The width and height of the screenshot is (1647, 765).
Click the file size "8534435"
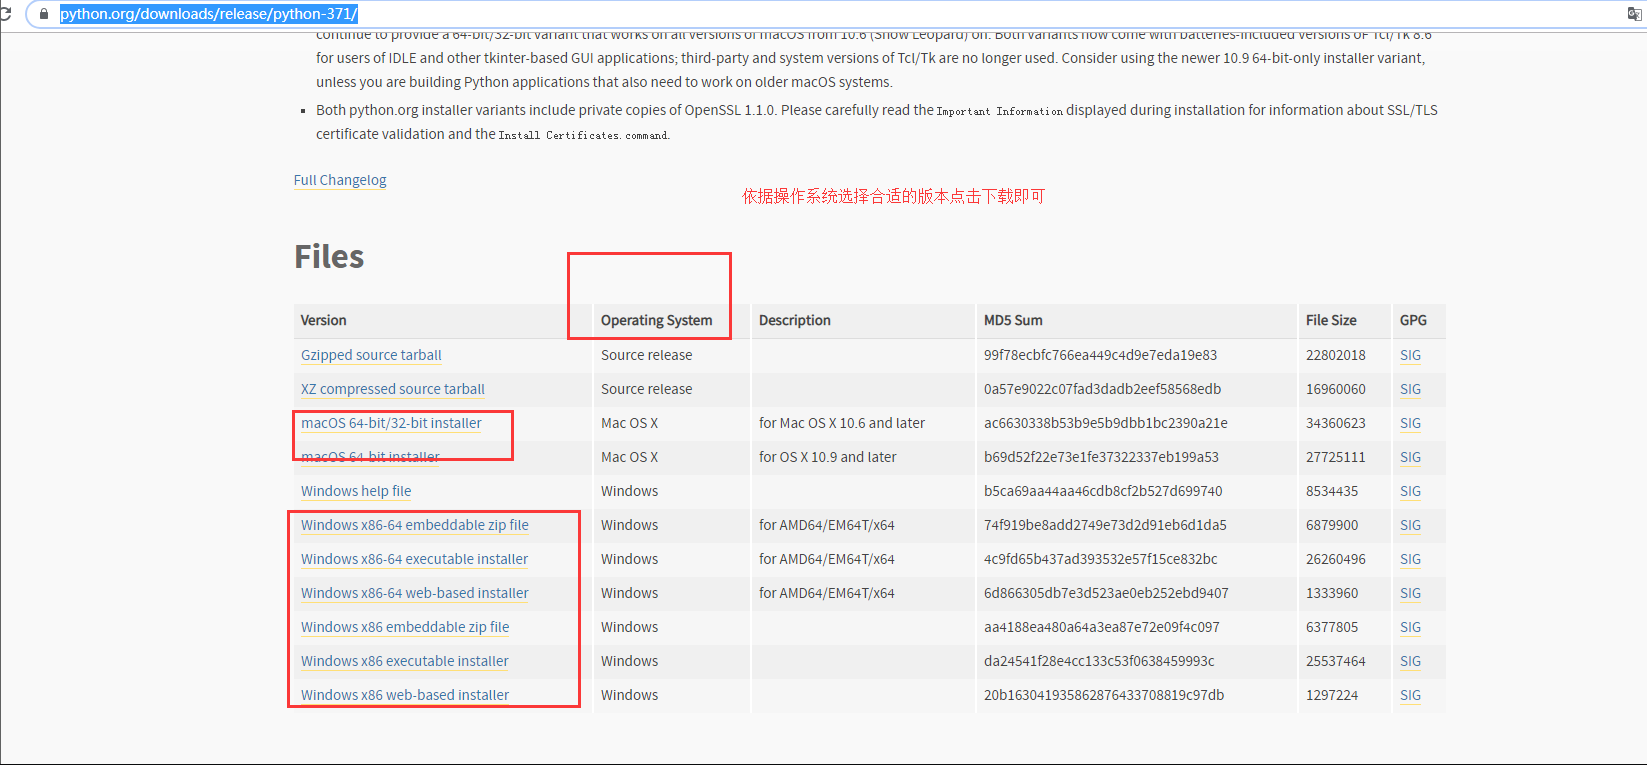click(1332, 491)
